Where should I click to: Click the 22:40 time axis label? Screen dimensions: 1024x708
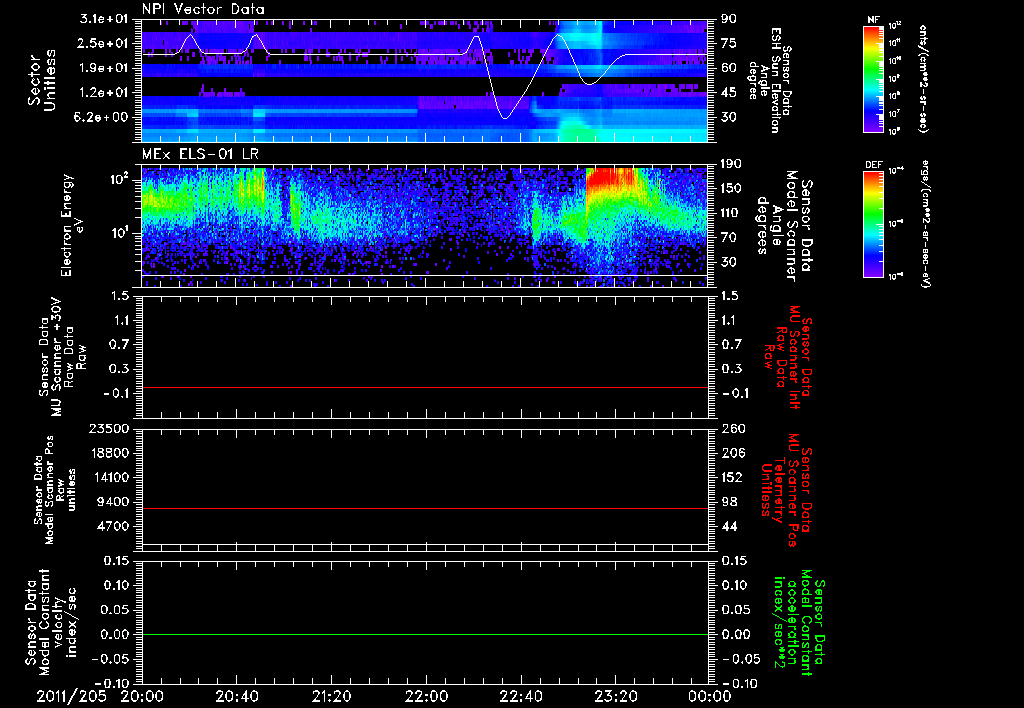click(520, 696)
